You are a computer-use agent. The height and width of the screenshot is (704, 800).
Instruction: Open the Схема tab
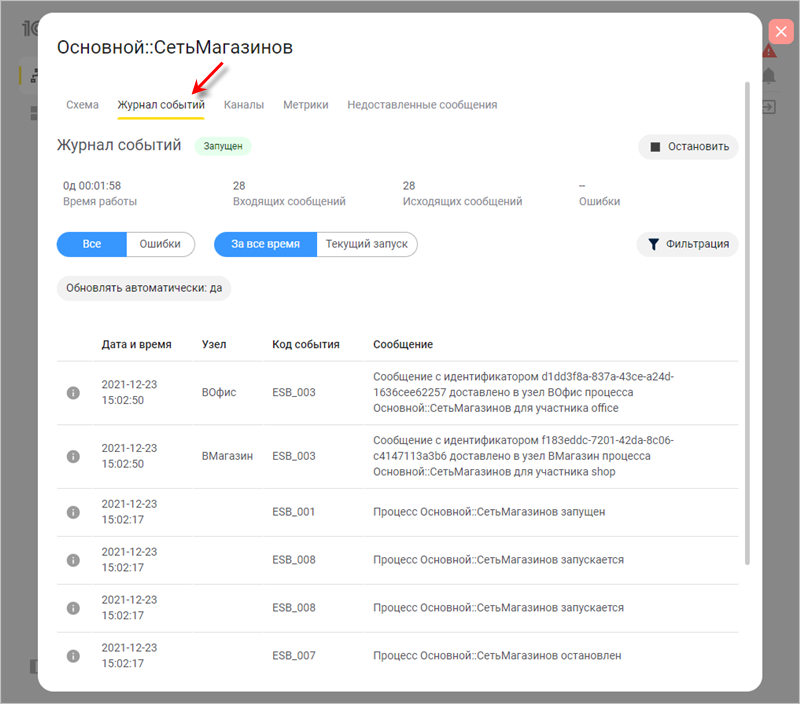click(82, 105)
